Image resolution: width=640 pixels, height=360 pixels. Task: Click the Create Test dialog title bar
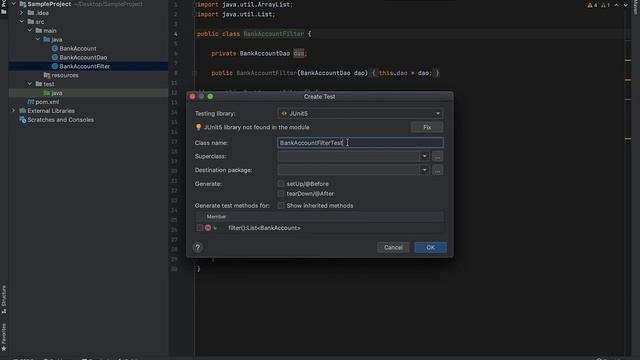(320, 97)
